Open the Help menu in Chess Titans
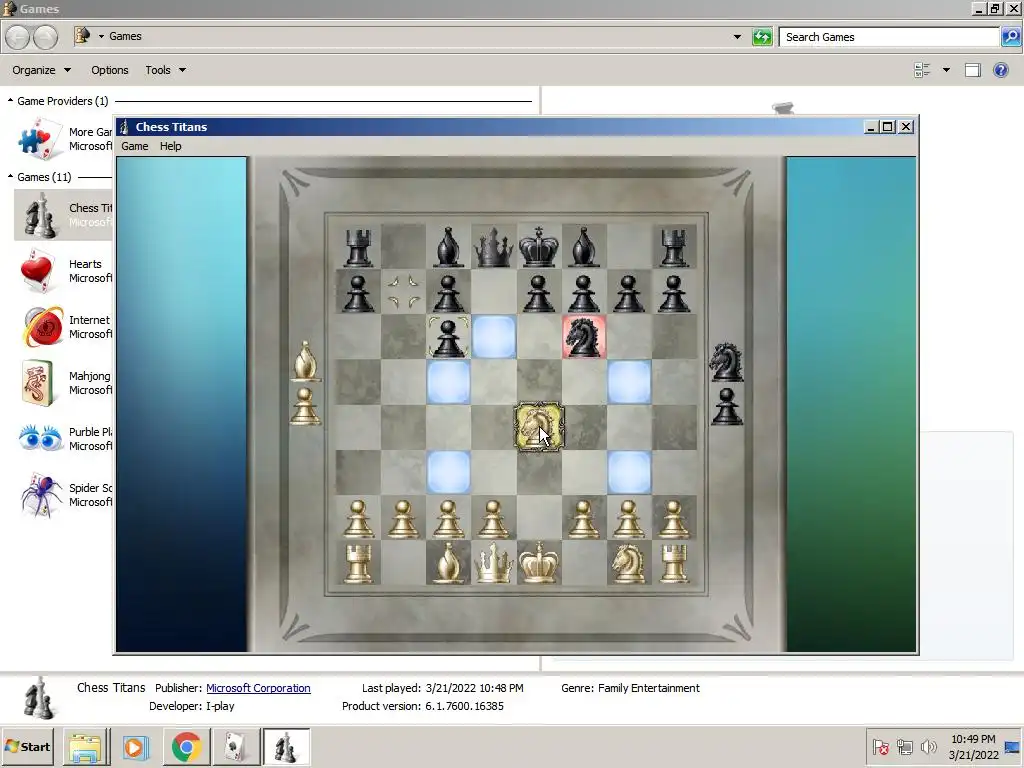The image size is (1024, 768). (170, 146)
